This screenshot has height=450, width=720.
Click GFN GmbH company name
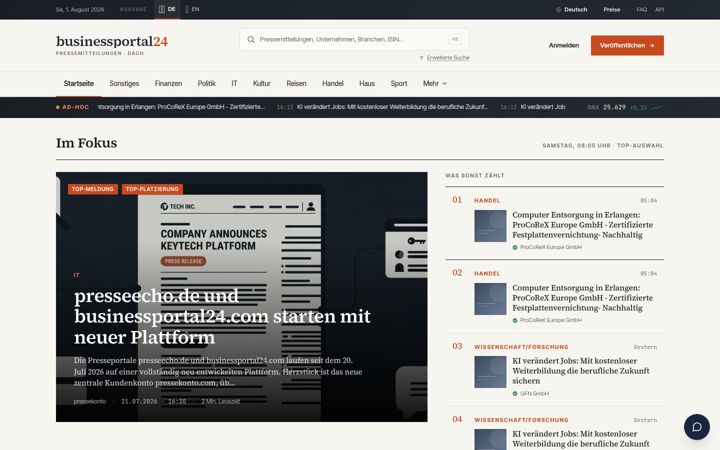click(x=534, y=394)
